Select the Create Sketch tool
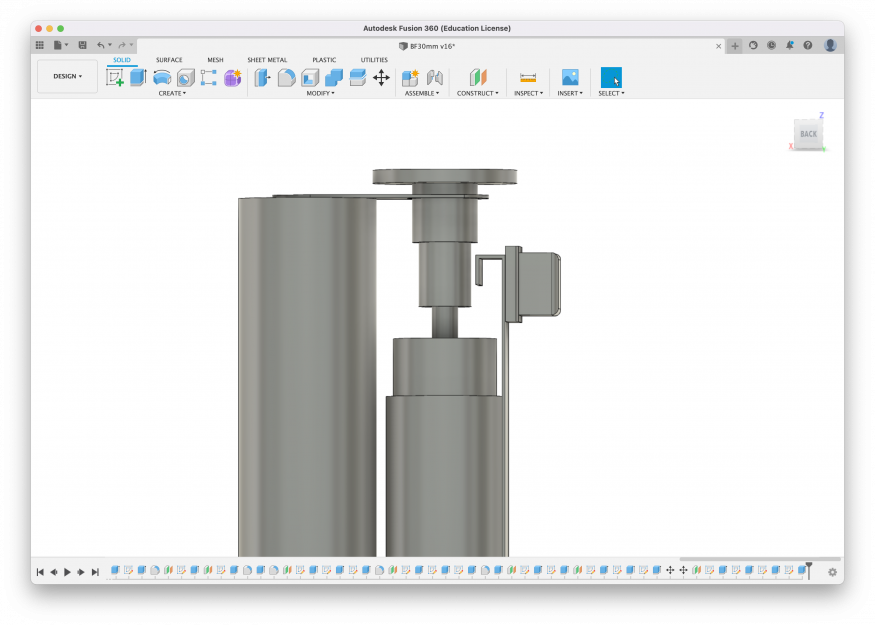The image size is (875, 625). tap(115, 77)
